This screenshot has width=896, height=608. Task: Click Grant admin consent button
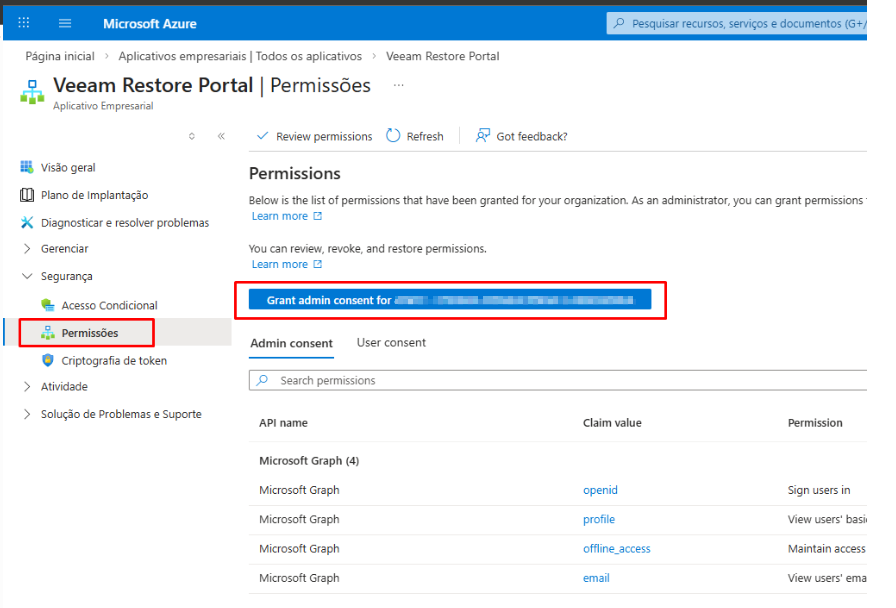tap(450, 300)
